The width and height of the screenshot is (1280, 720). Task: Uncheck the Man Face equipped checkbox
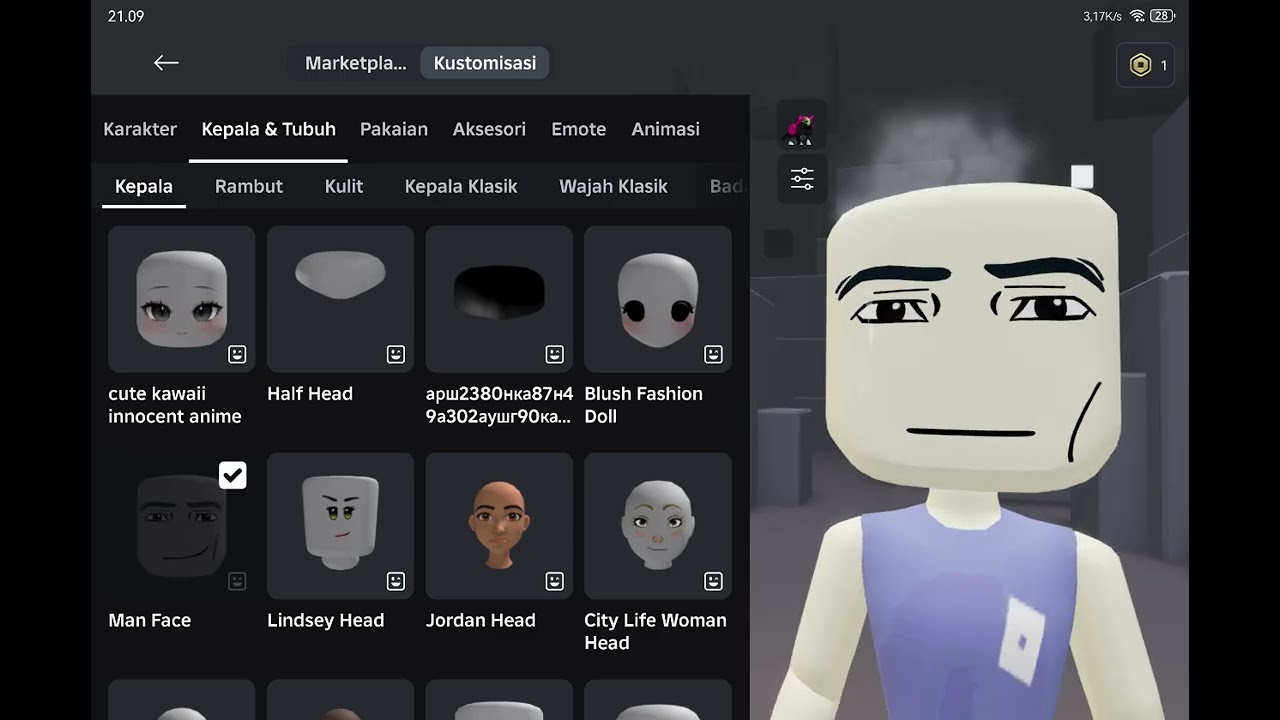click(233, 475)
